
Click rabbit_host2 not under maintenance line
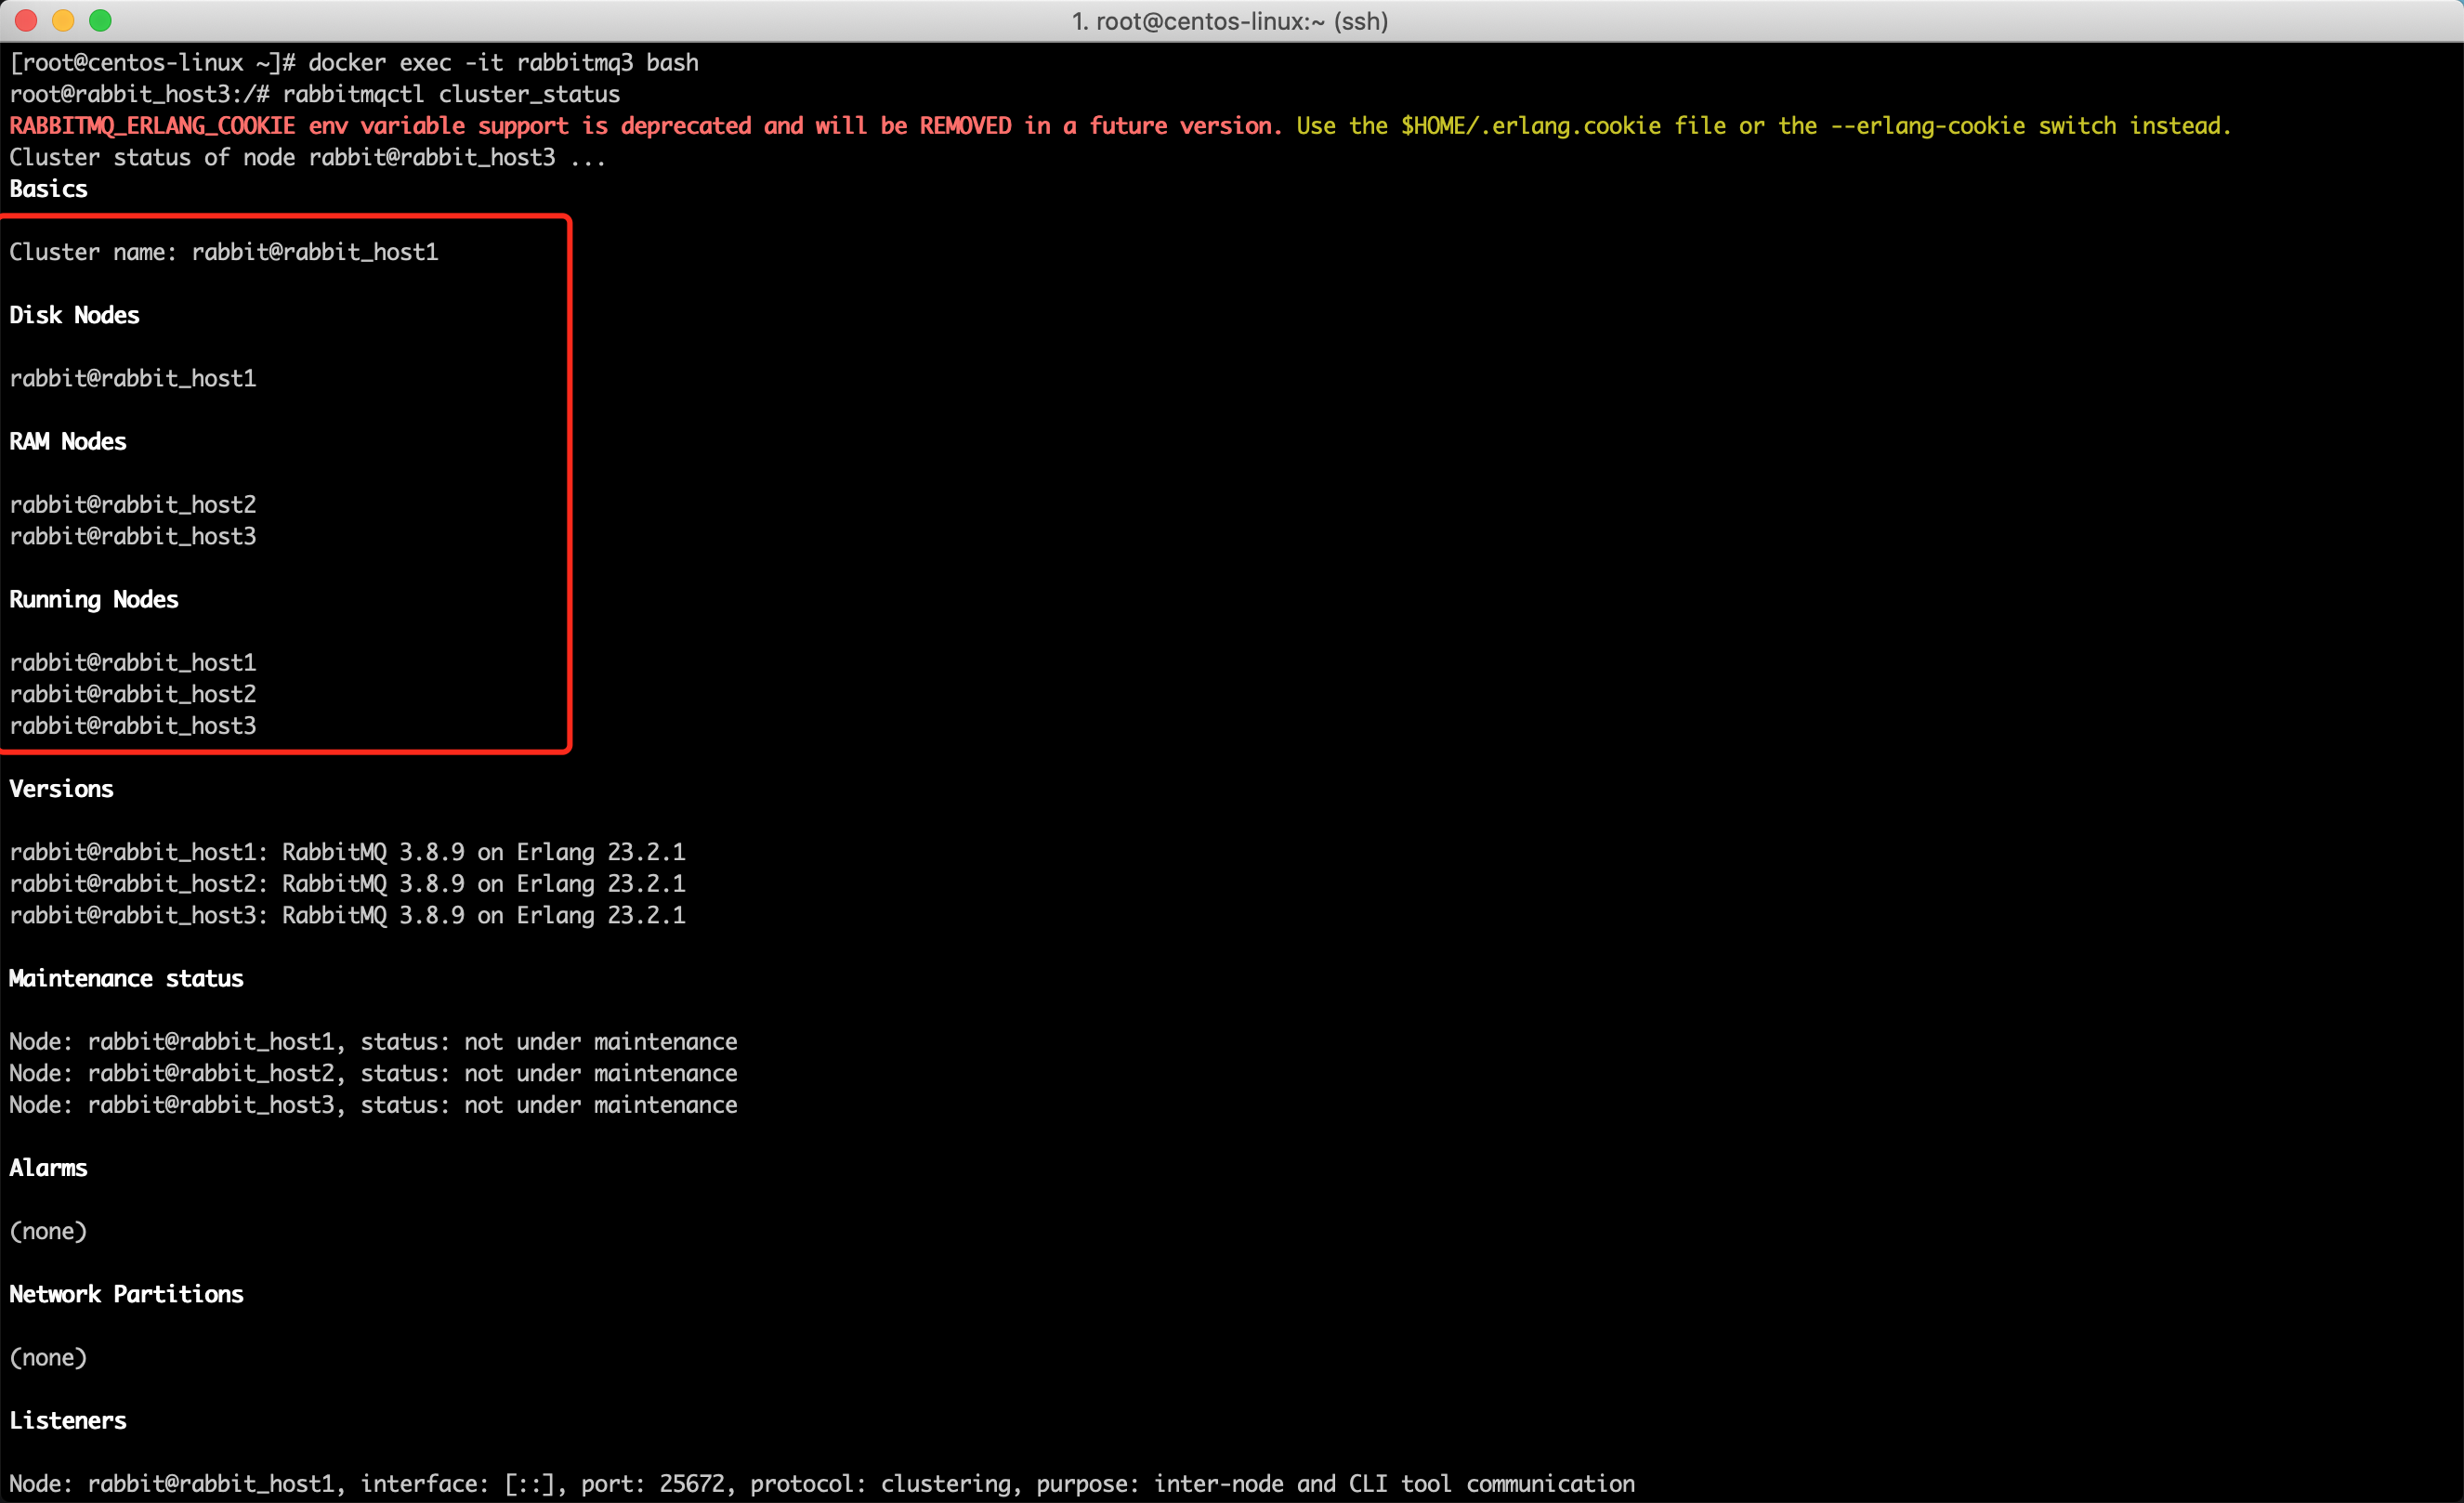click(373, 1073)
